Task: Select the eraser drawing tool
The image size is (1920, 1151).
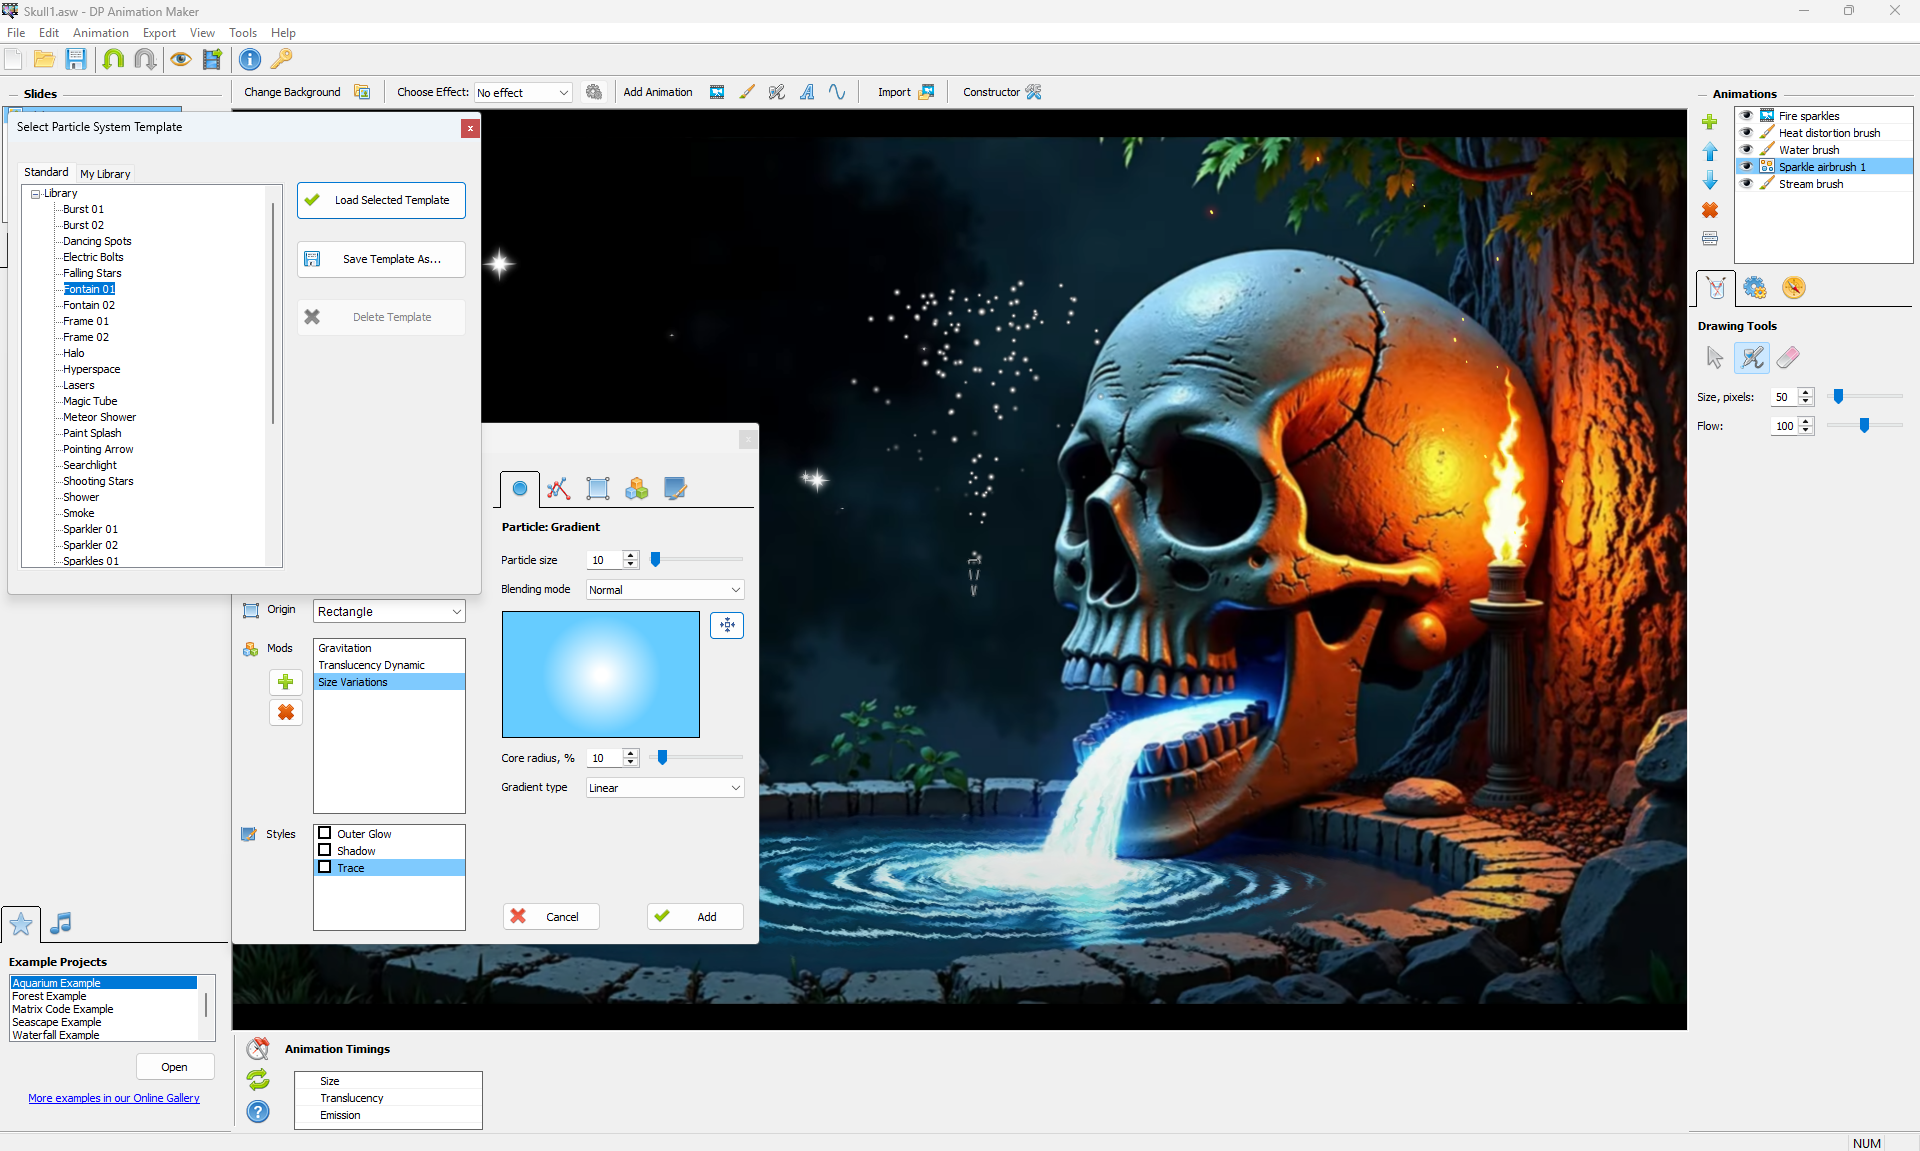Action: pyautogui.click(x=1788, y=357)
